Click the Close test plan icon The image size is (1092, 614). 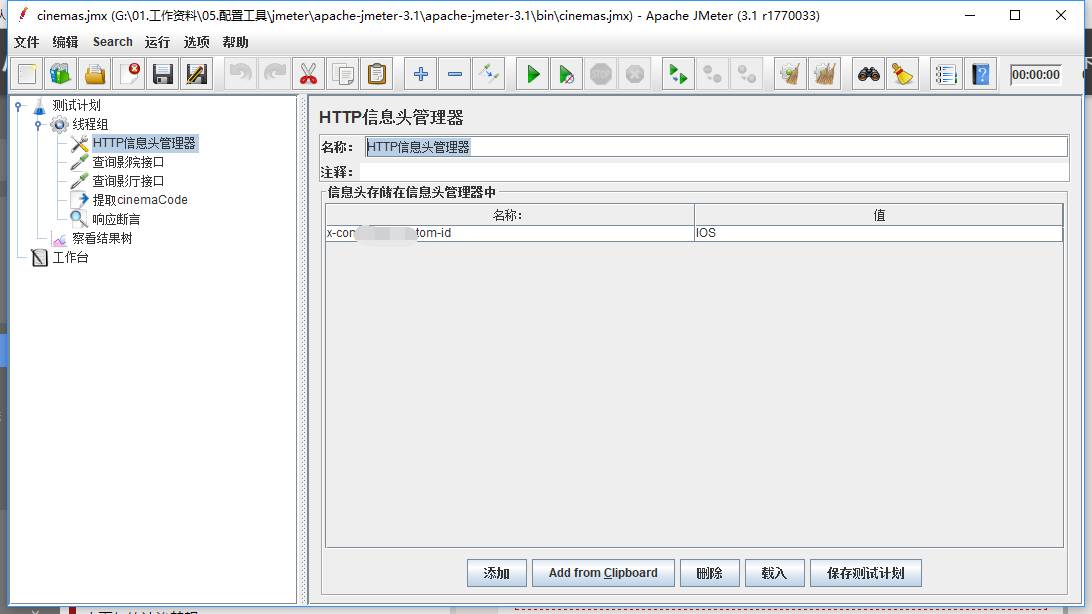130,74
